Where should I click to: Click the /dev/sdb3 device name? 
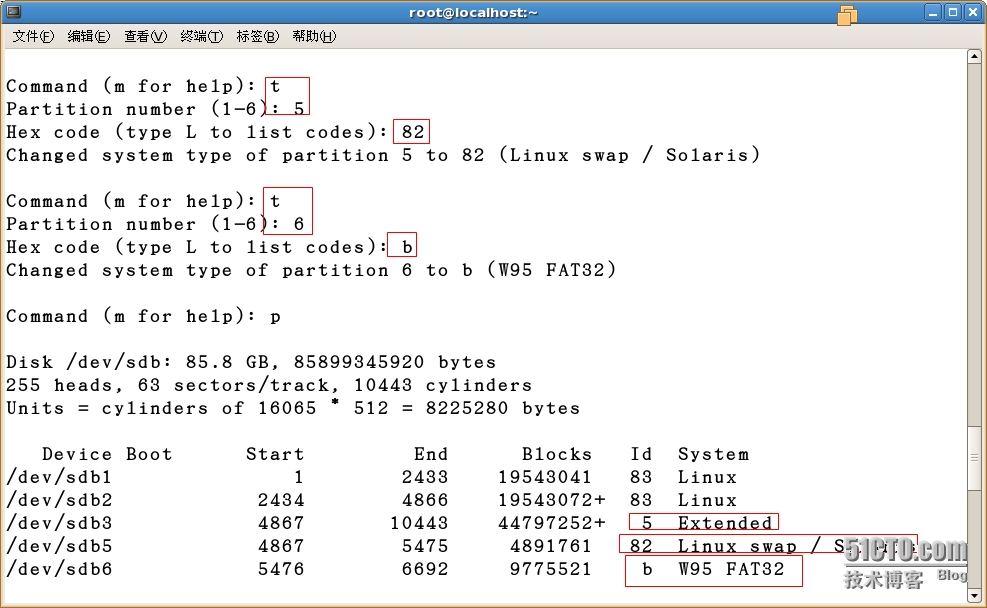pyautogui.click(x=59, y=523)
